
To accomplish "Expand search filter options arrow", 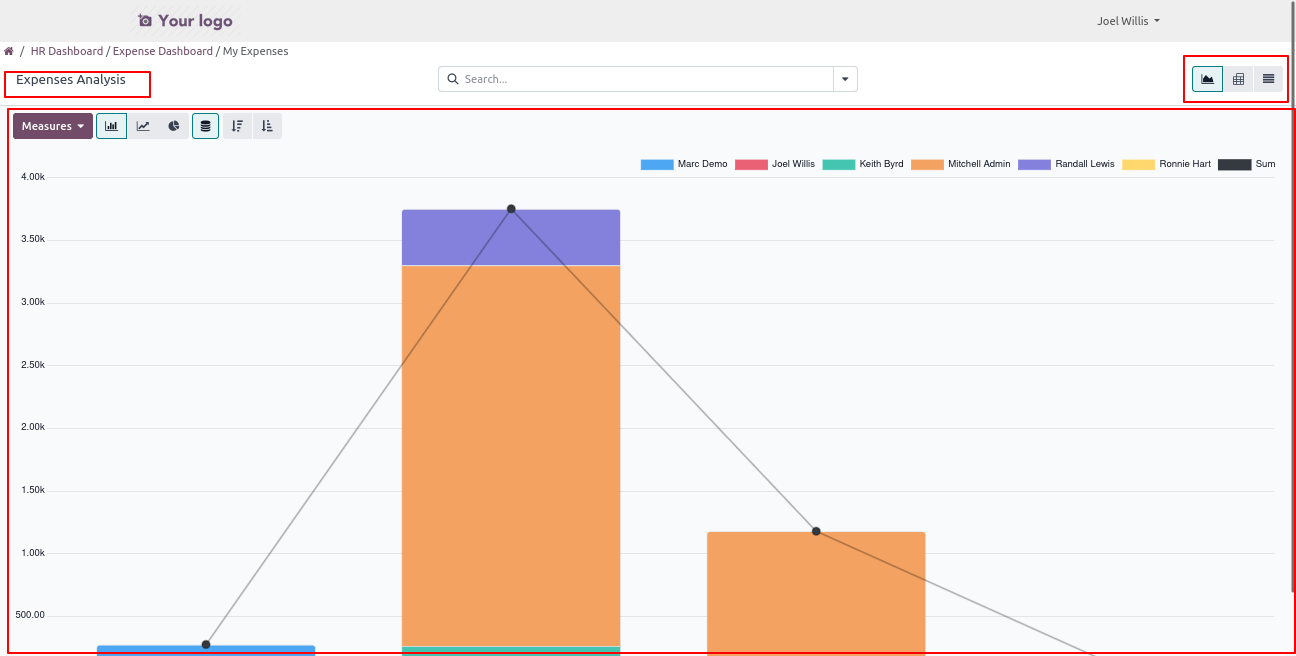I will tap(845, 79).
